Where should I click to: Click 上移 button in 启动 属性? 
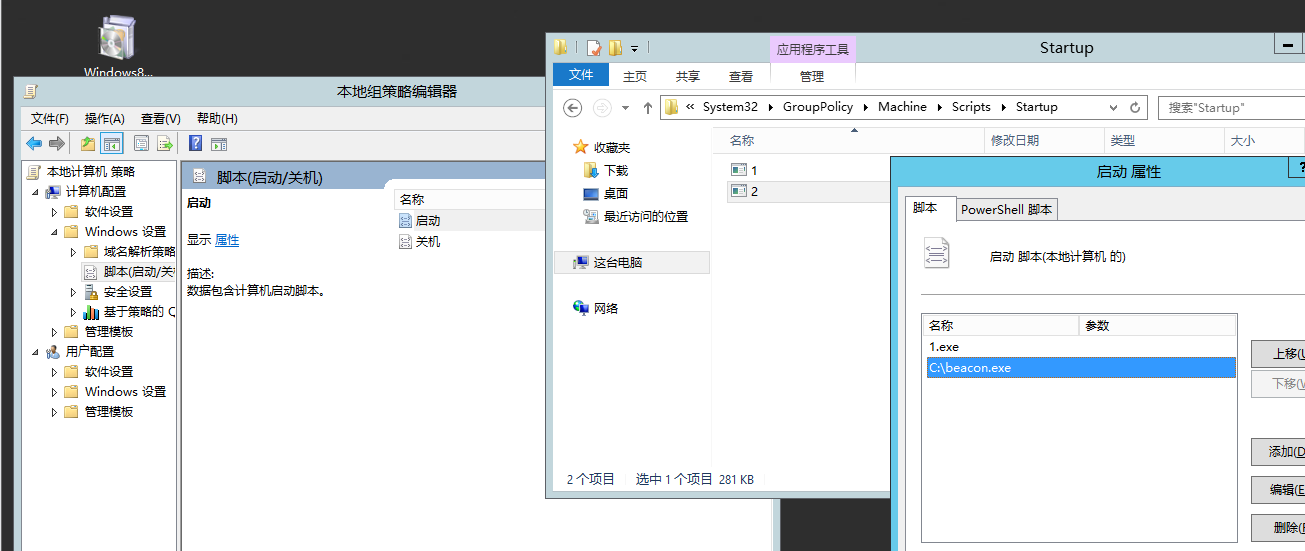click(x=1277, y=354)
